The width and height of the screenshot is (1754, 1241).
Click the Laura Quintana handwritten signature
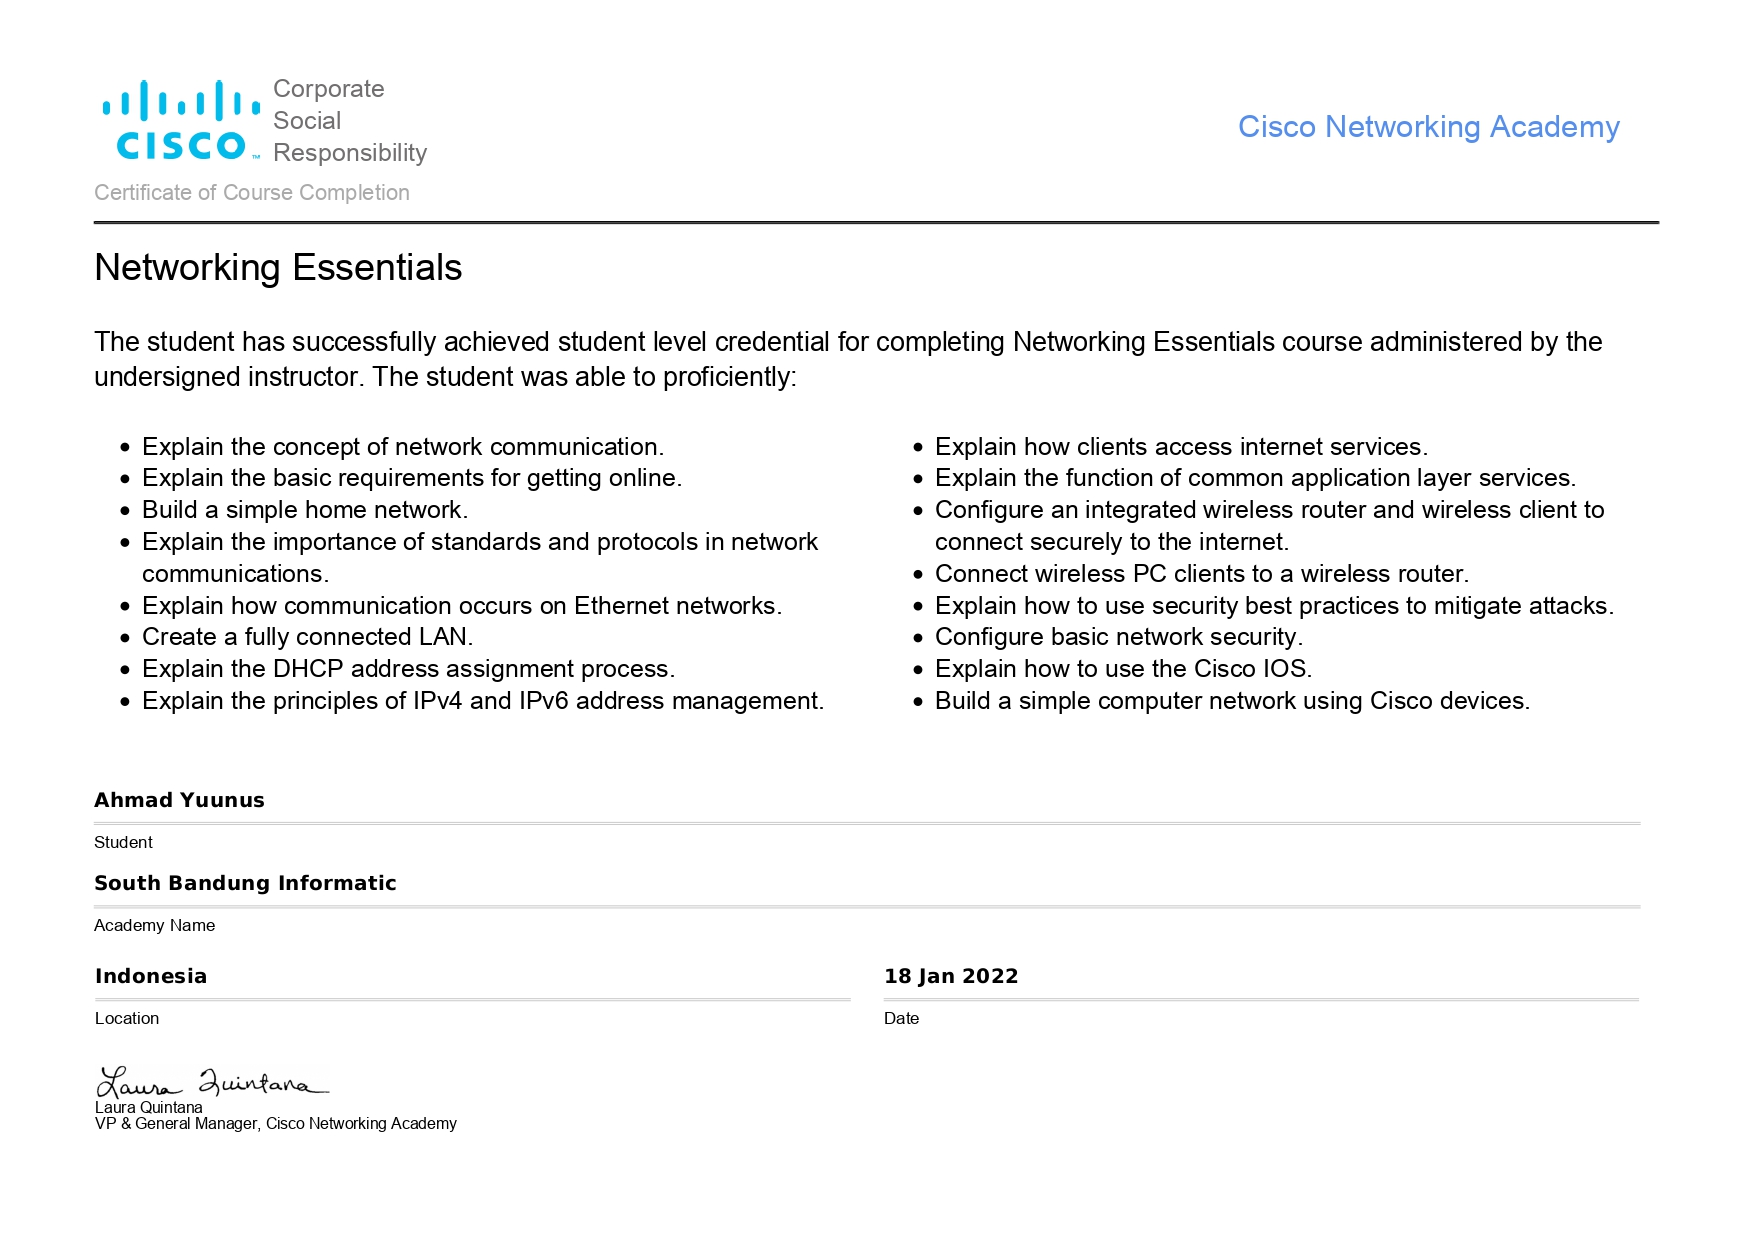point(212,1082)
